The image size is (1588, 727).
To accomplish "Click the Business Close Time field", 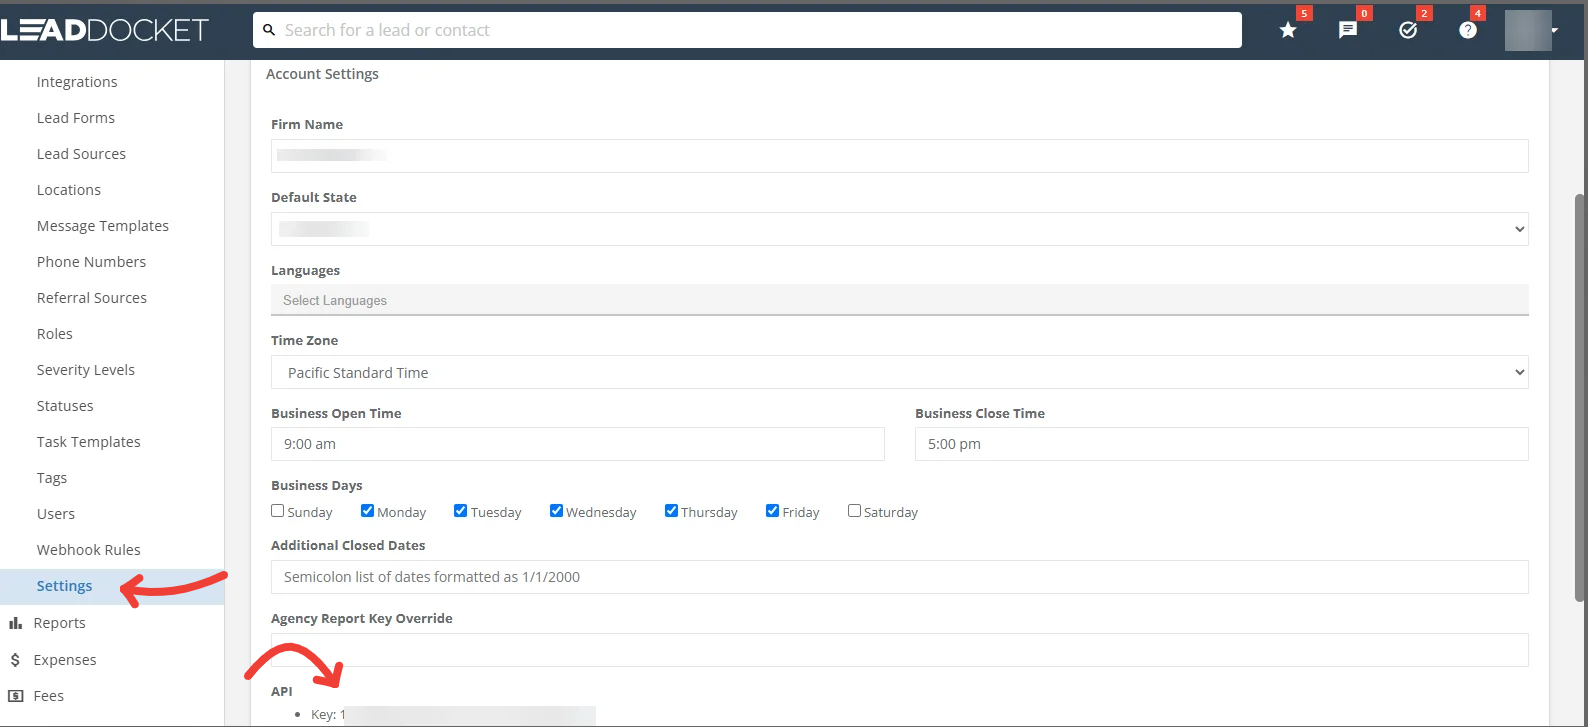I will pos(1221,444).
